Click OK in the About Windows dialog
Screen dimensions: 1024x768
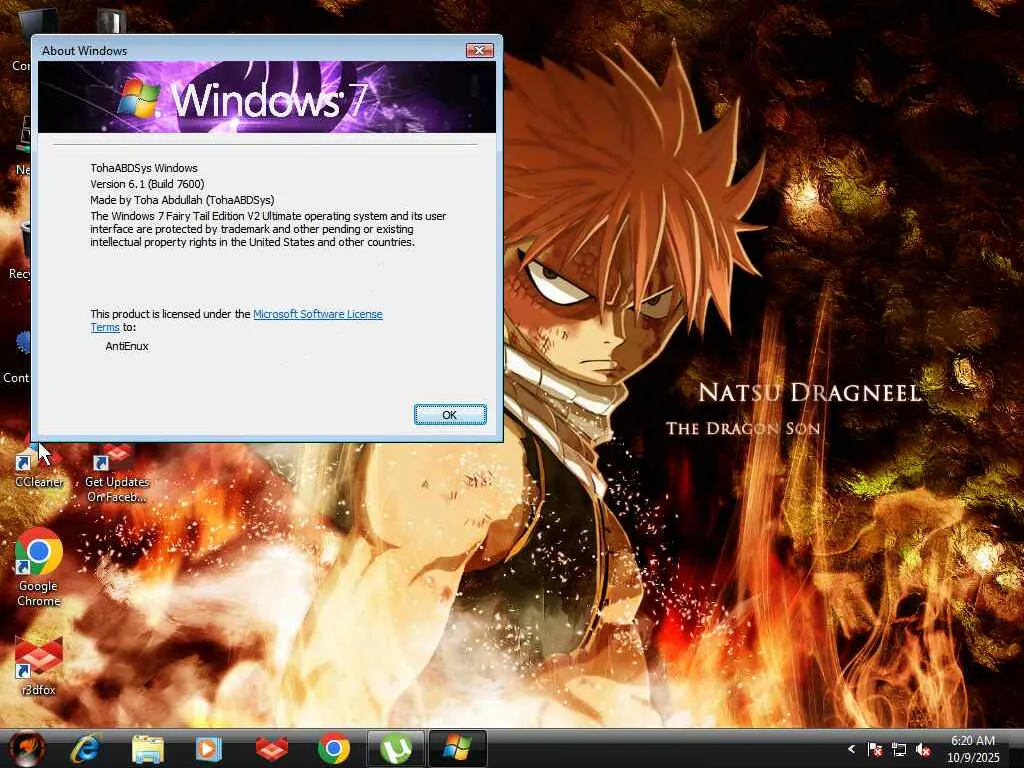pyautogui.click(x=450, y=415)
